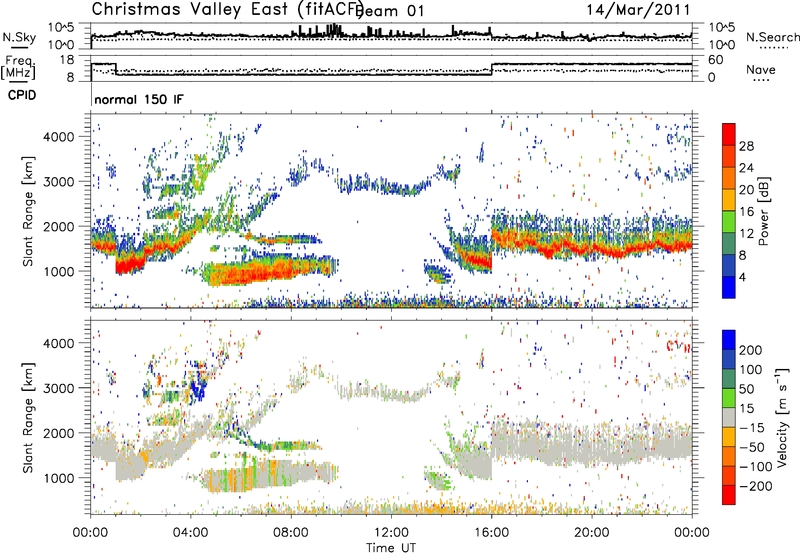
Task: Click the "04:00" time axis label
Action: pyautogui.click(x=191, y=533)
